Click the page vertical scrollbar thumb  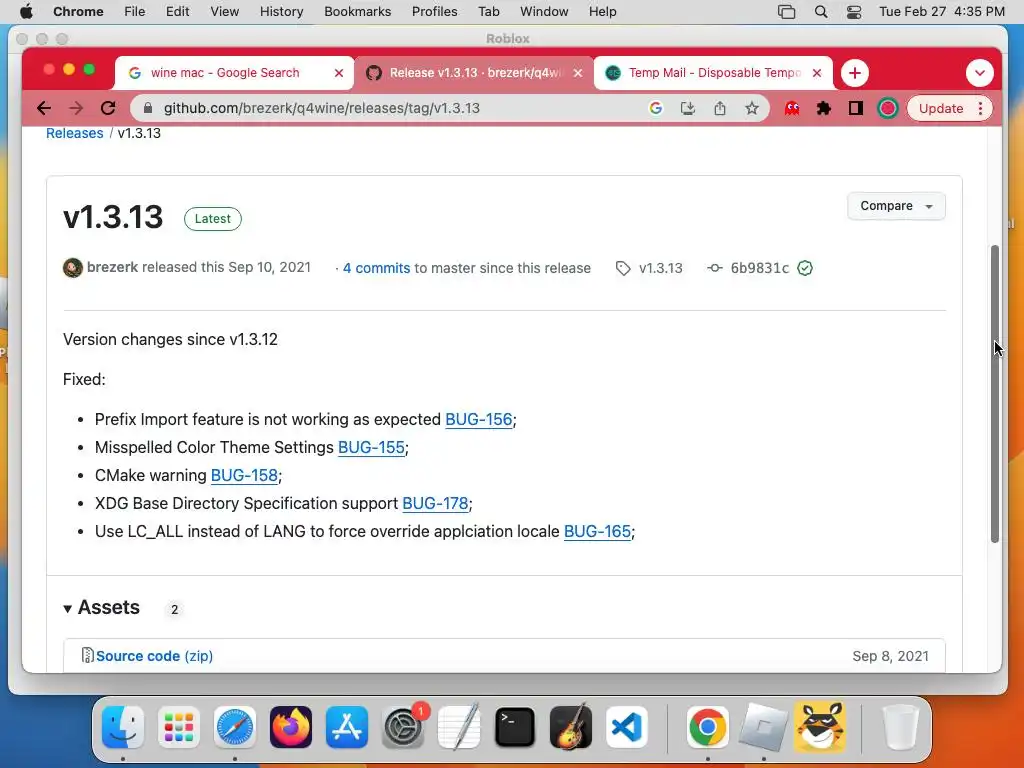tap(995, 394)
